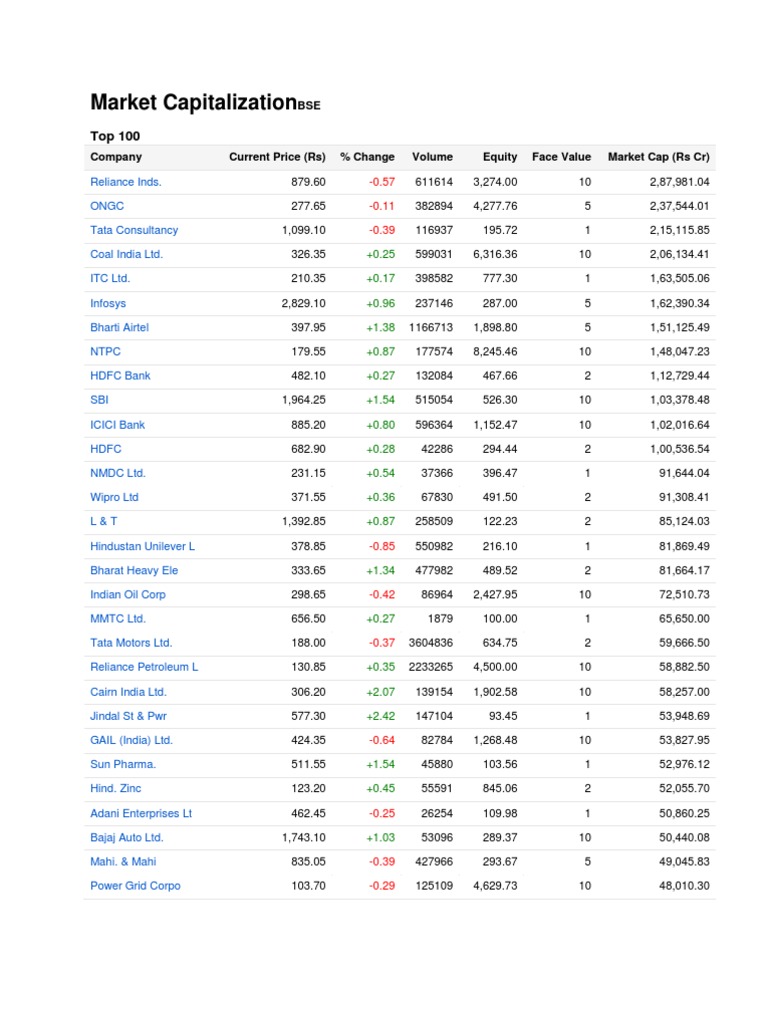Open the ONGC company link
This screenshot has height=1024, width=768.
(106, 206)
